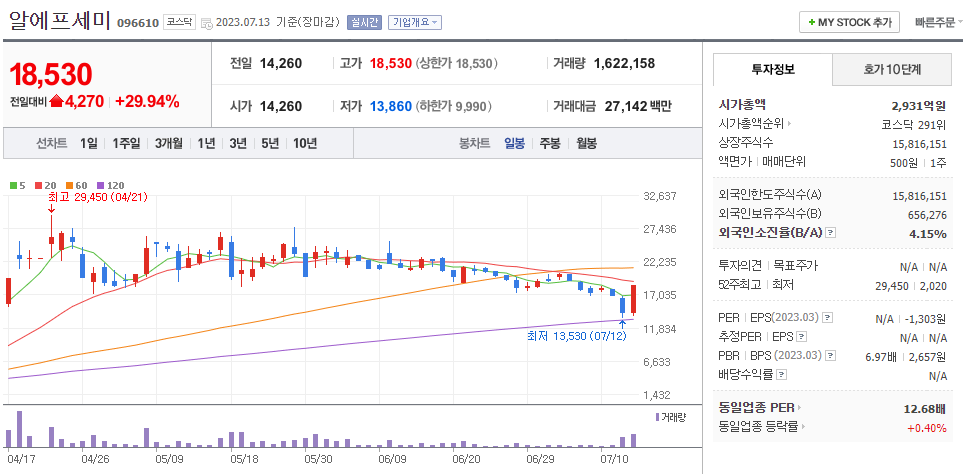This screenshot has width=966, height=474.
Task: Click the purple 거래량 legend marker
Action: tap(657, 417)
